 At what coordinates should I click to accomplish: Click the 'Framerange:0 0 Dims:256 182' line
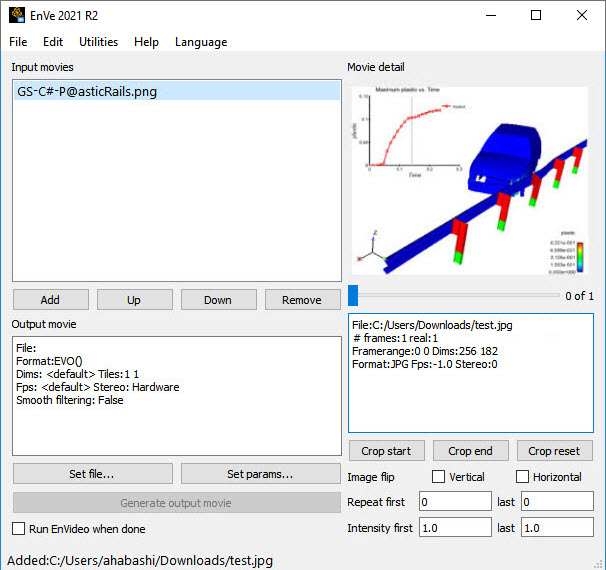425,351
